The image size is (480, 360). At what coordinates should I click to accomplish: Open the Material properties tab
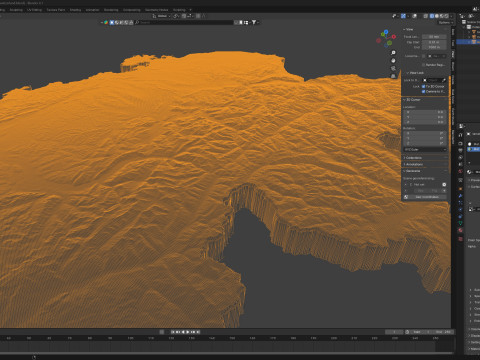click(x=461, y=230)
